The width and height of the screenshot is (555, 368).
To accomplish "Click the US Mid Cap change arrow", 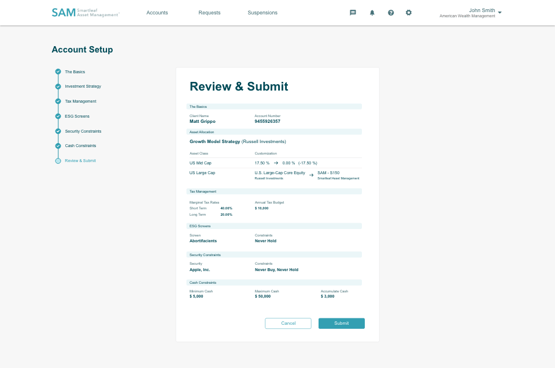I will point(276,163).
